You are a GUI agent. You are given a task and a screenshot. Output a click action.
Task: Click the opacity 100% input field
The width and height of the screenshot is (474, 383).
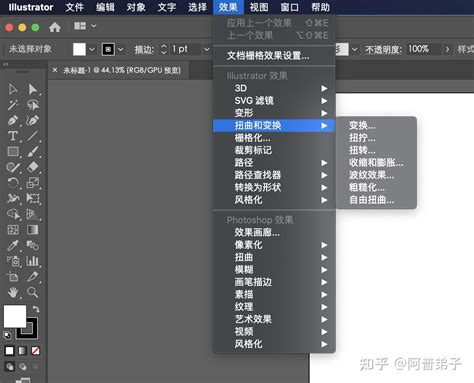click(424, 49)
